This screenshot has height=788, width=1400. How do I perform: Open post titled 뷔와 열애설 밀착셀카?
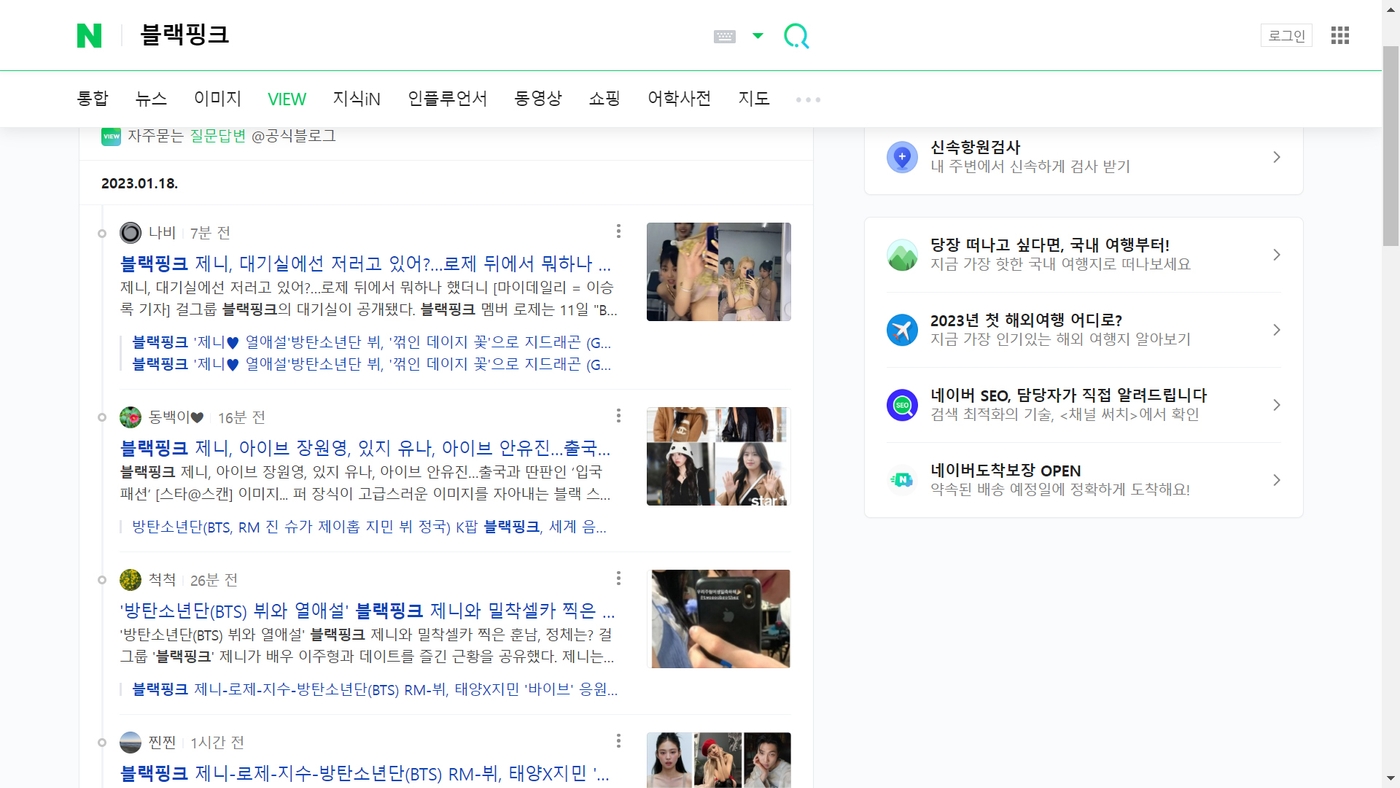[368, 611]
